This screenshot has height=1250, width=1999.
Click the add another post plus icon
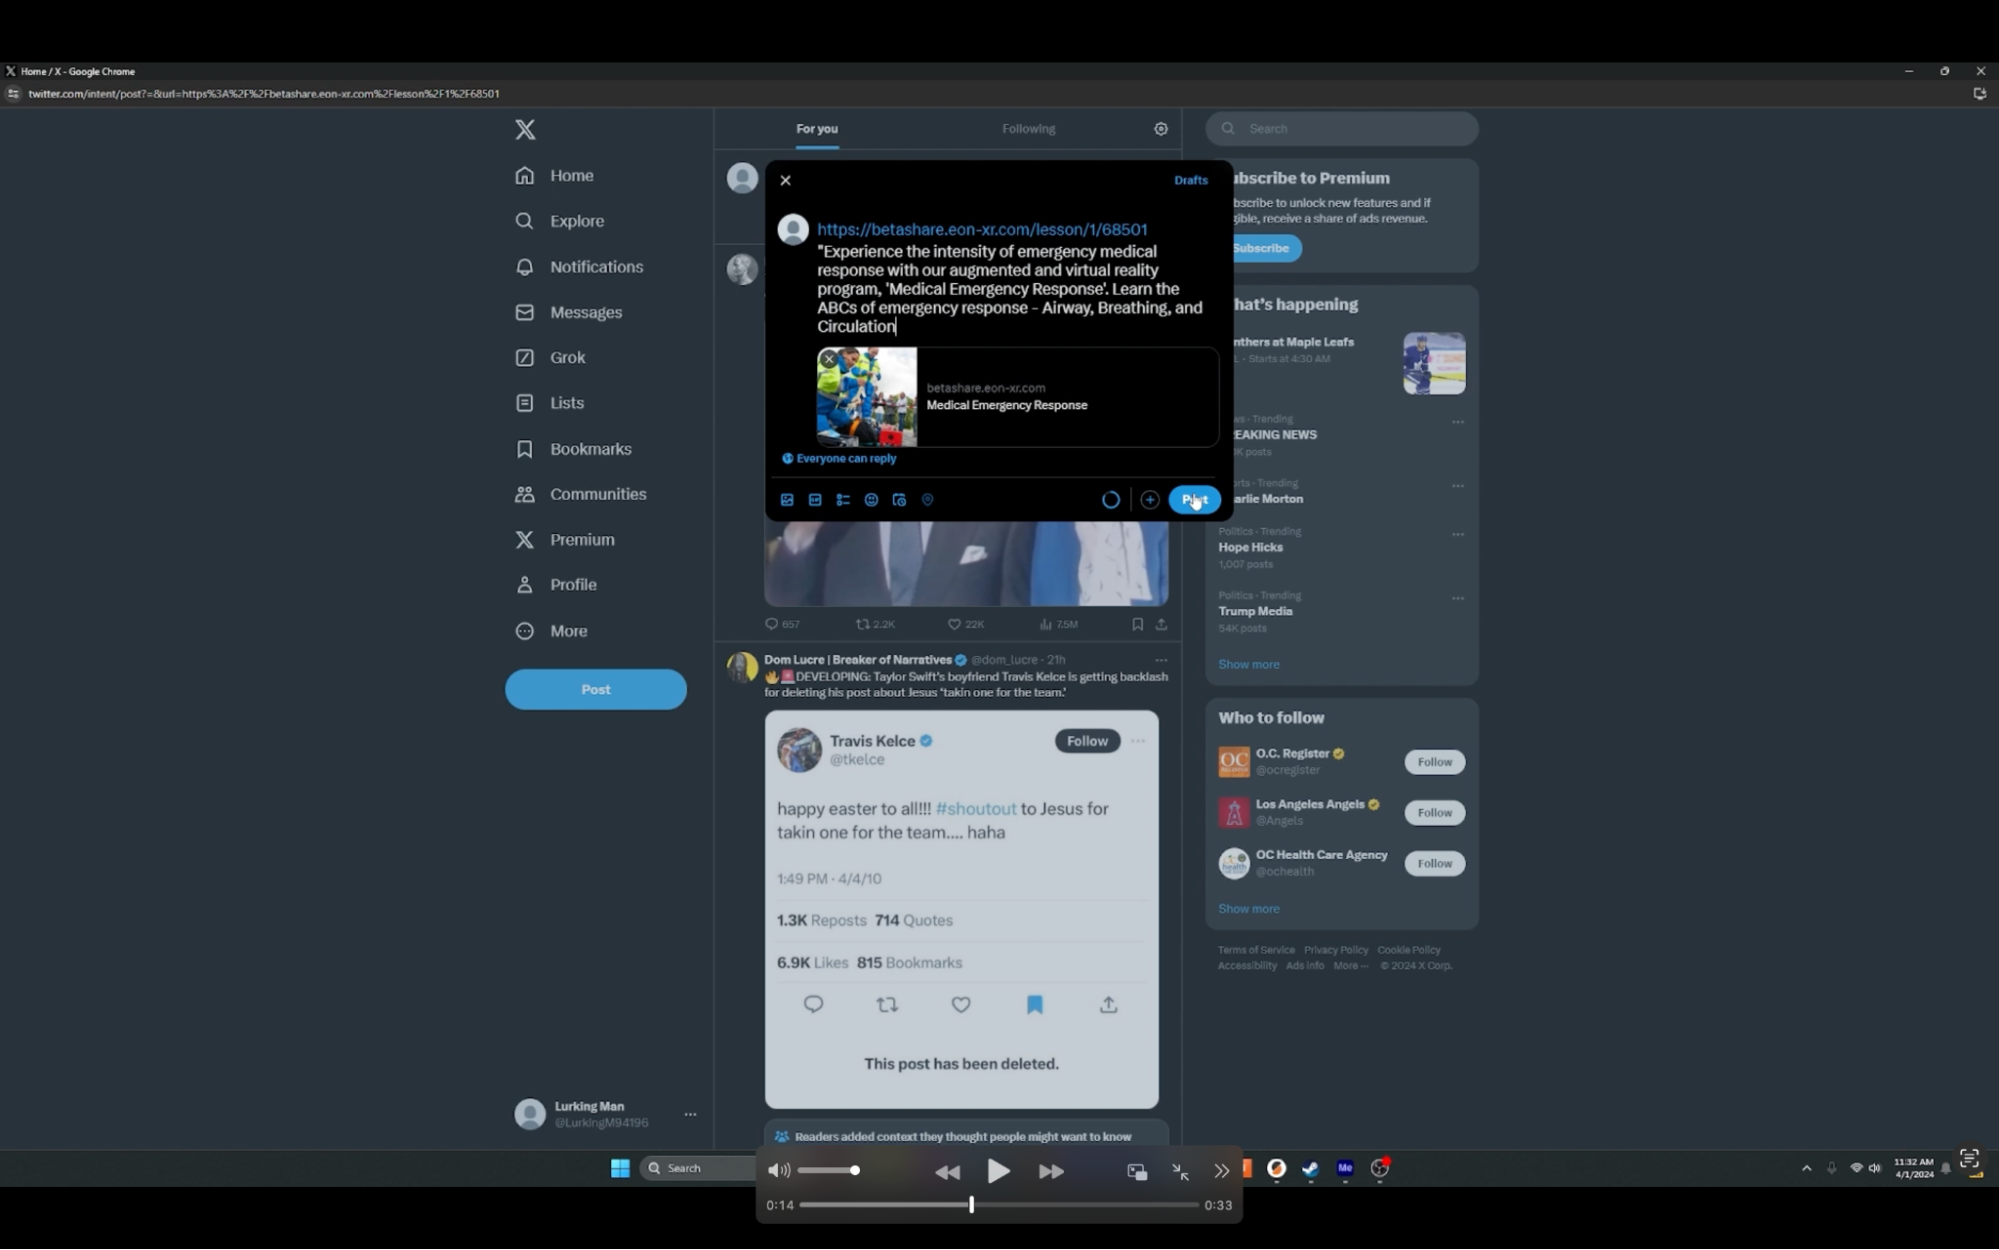coord(1149,500)
